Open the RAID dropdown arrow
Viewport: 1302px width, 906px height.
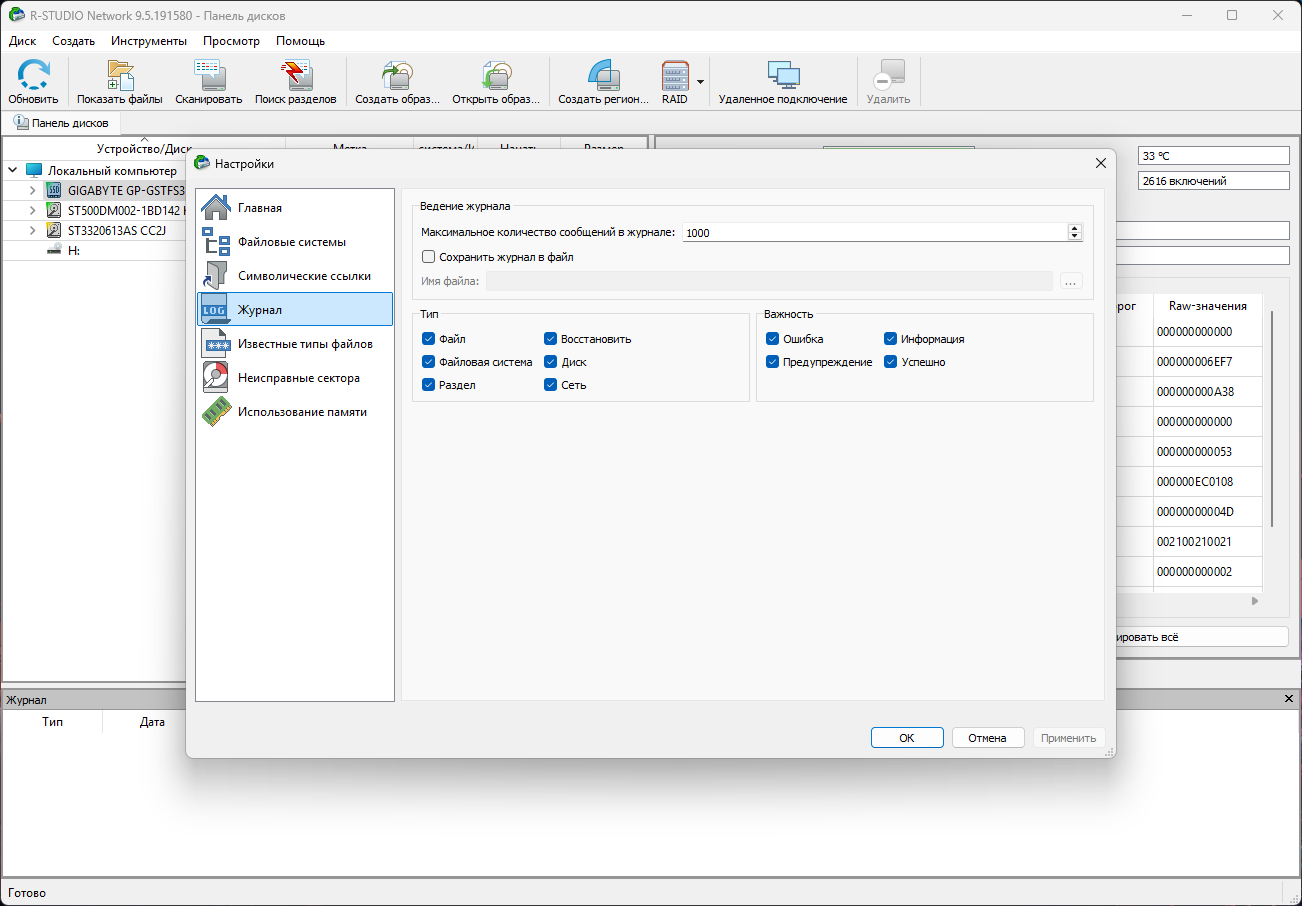click(701, 82)
